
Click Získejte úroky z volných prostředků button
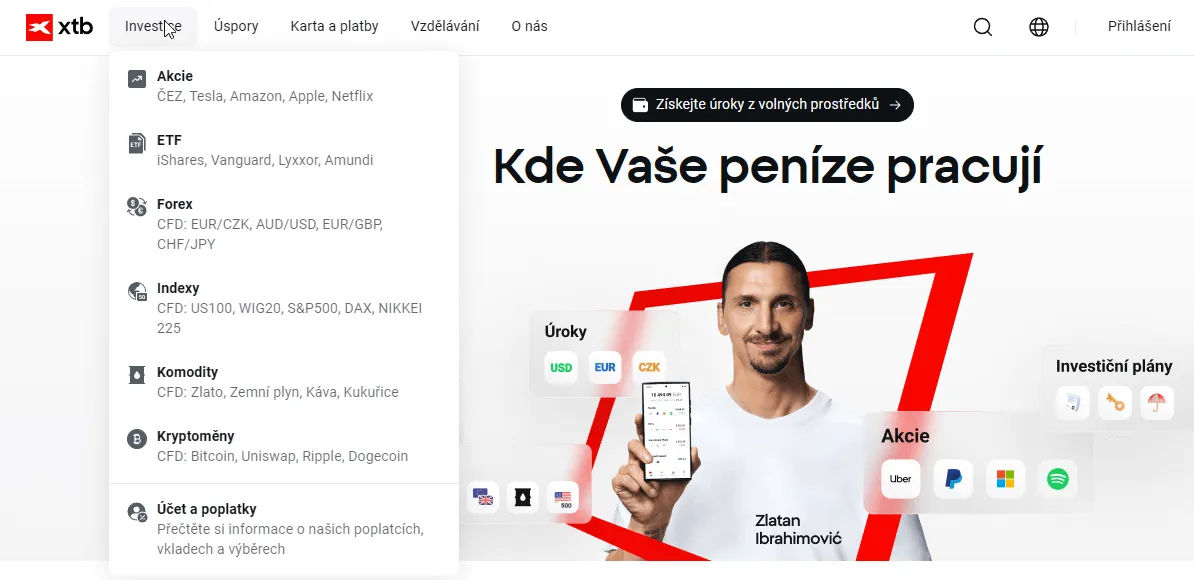click(767, 105)
